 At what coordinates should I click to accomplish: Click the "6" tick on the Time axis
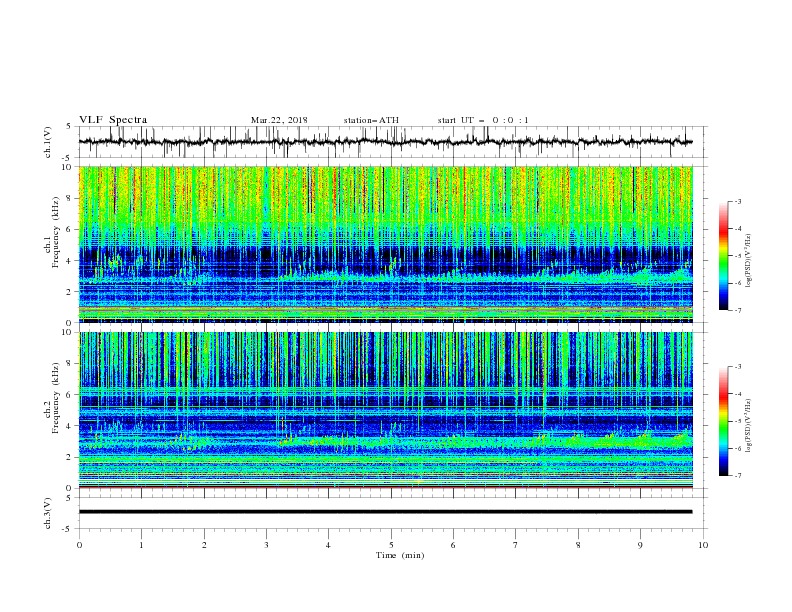pyautogui.click(x=453, y=545)
